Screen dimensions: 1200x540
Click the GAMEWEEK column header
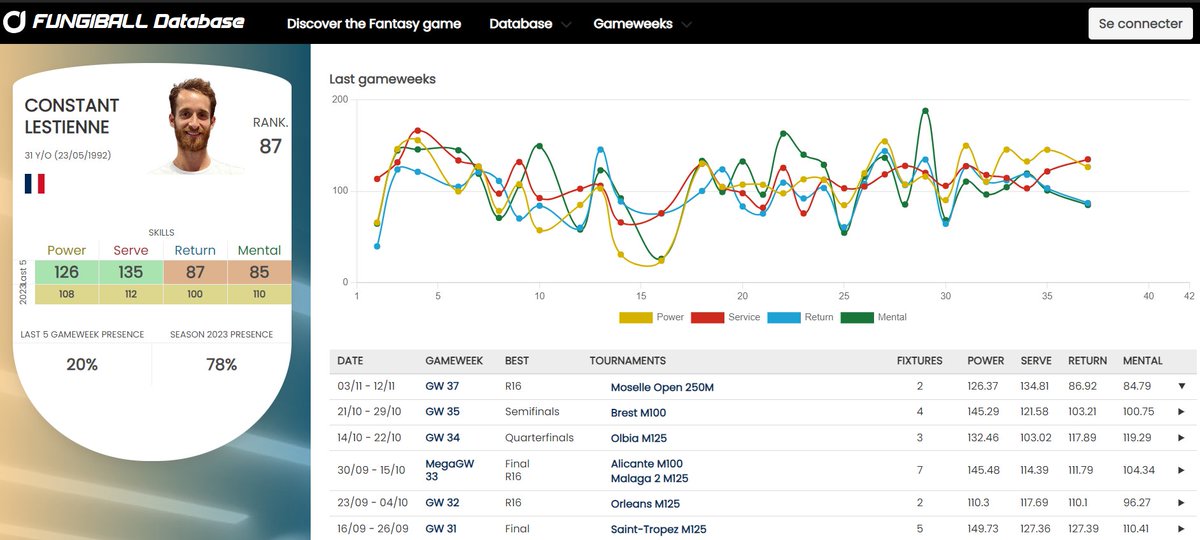(x=454, y=360)
